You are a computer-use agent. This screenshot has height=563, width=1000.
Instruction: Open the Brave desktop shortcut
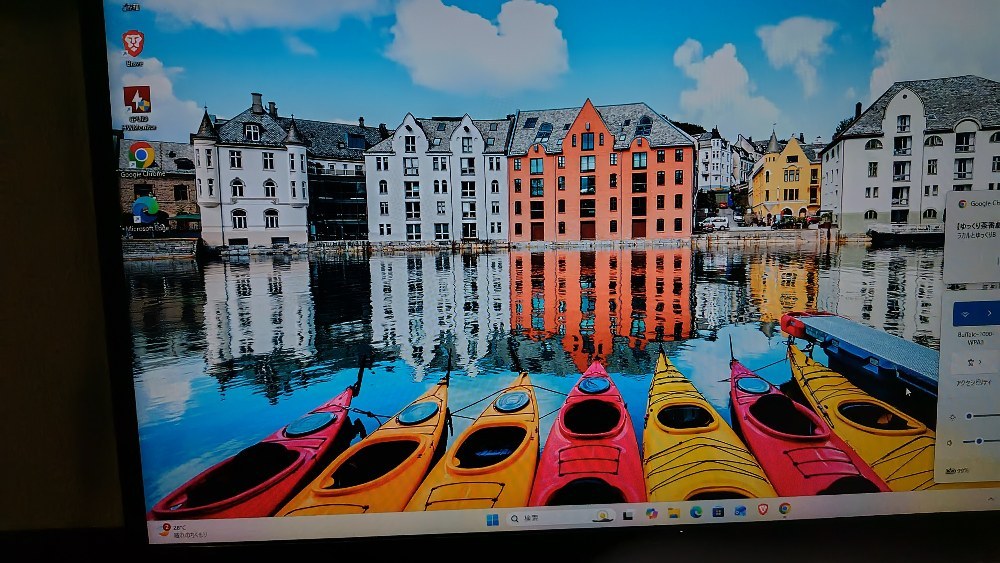(x=133, y=47)
